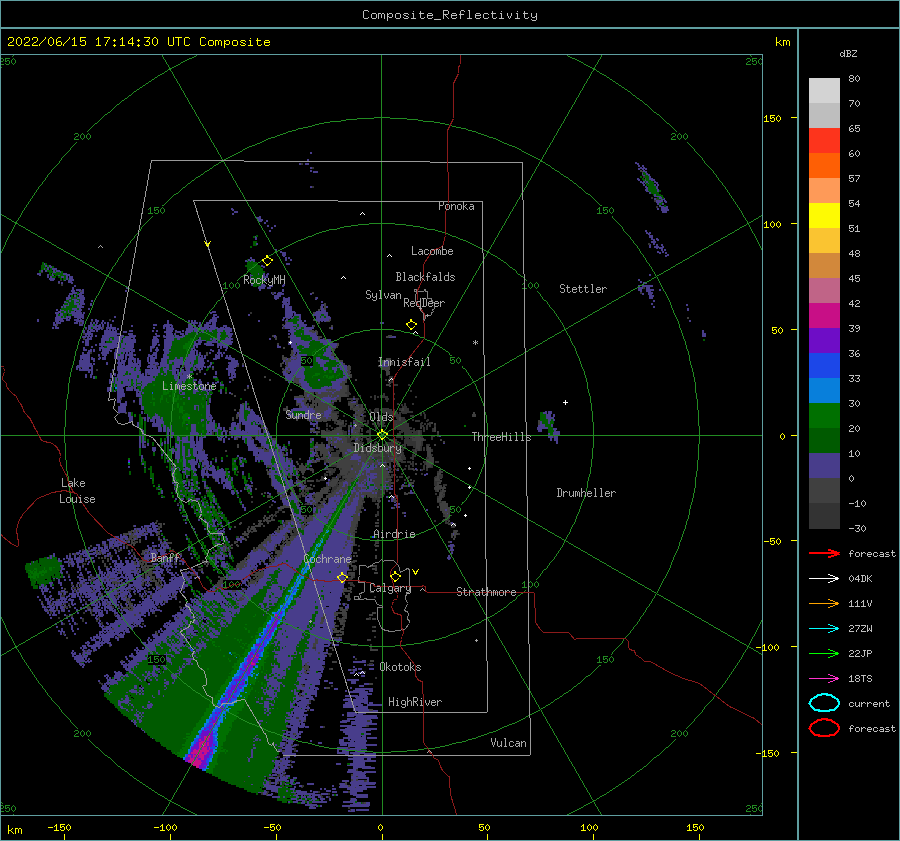Click the RedDeer label
Viewport: 900px width, 841px height.
click(x=424, y=303)
